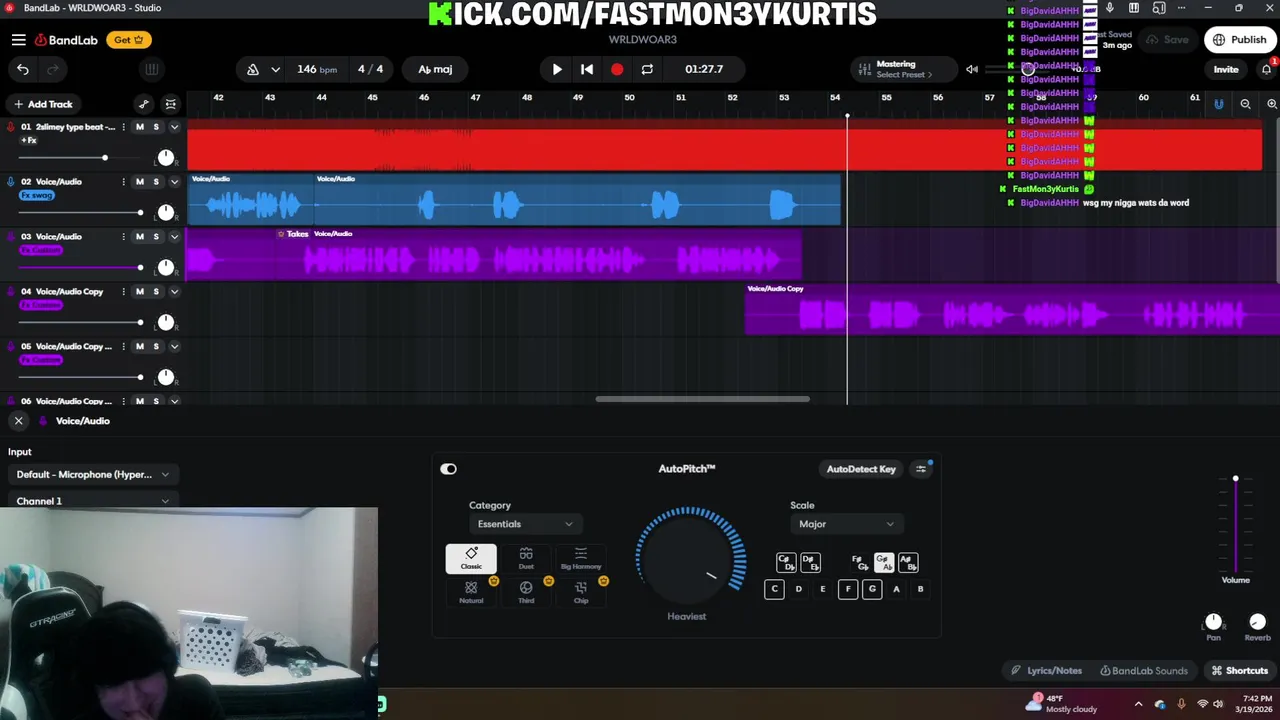Expand track 03 dropdown chevron
The height and width of the screenshot is (720, 1280).
[x=174, y=237]
